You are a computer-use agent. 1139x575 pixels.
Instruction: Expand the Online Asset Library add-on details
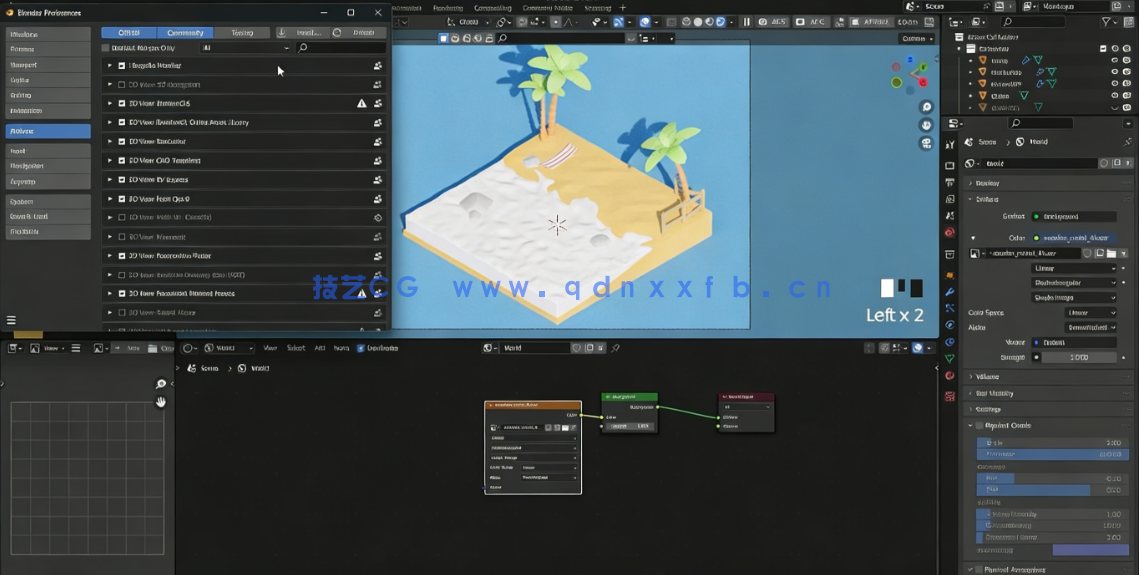pyautogui.click(x=110, y=122)
